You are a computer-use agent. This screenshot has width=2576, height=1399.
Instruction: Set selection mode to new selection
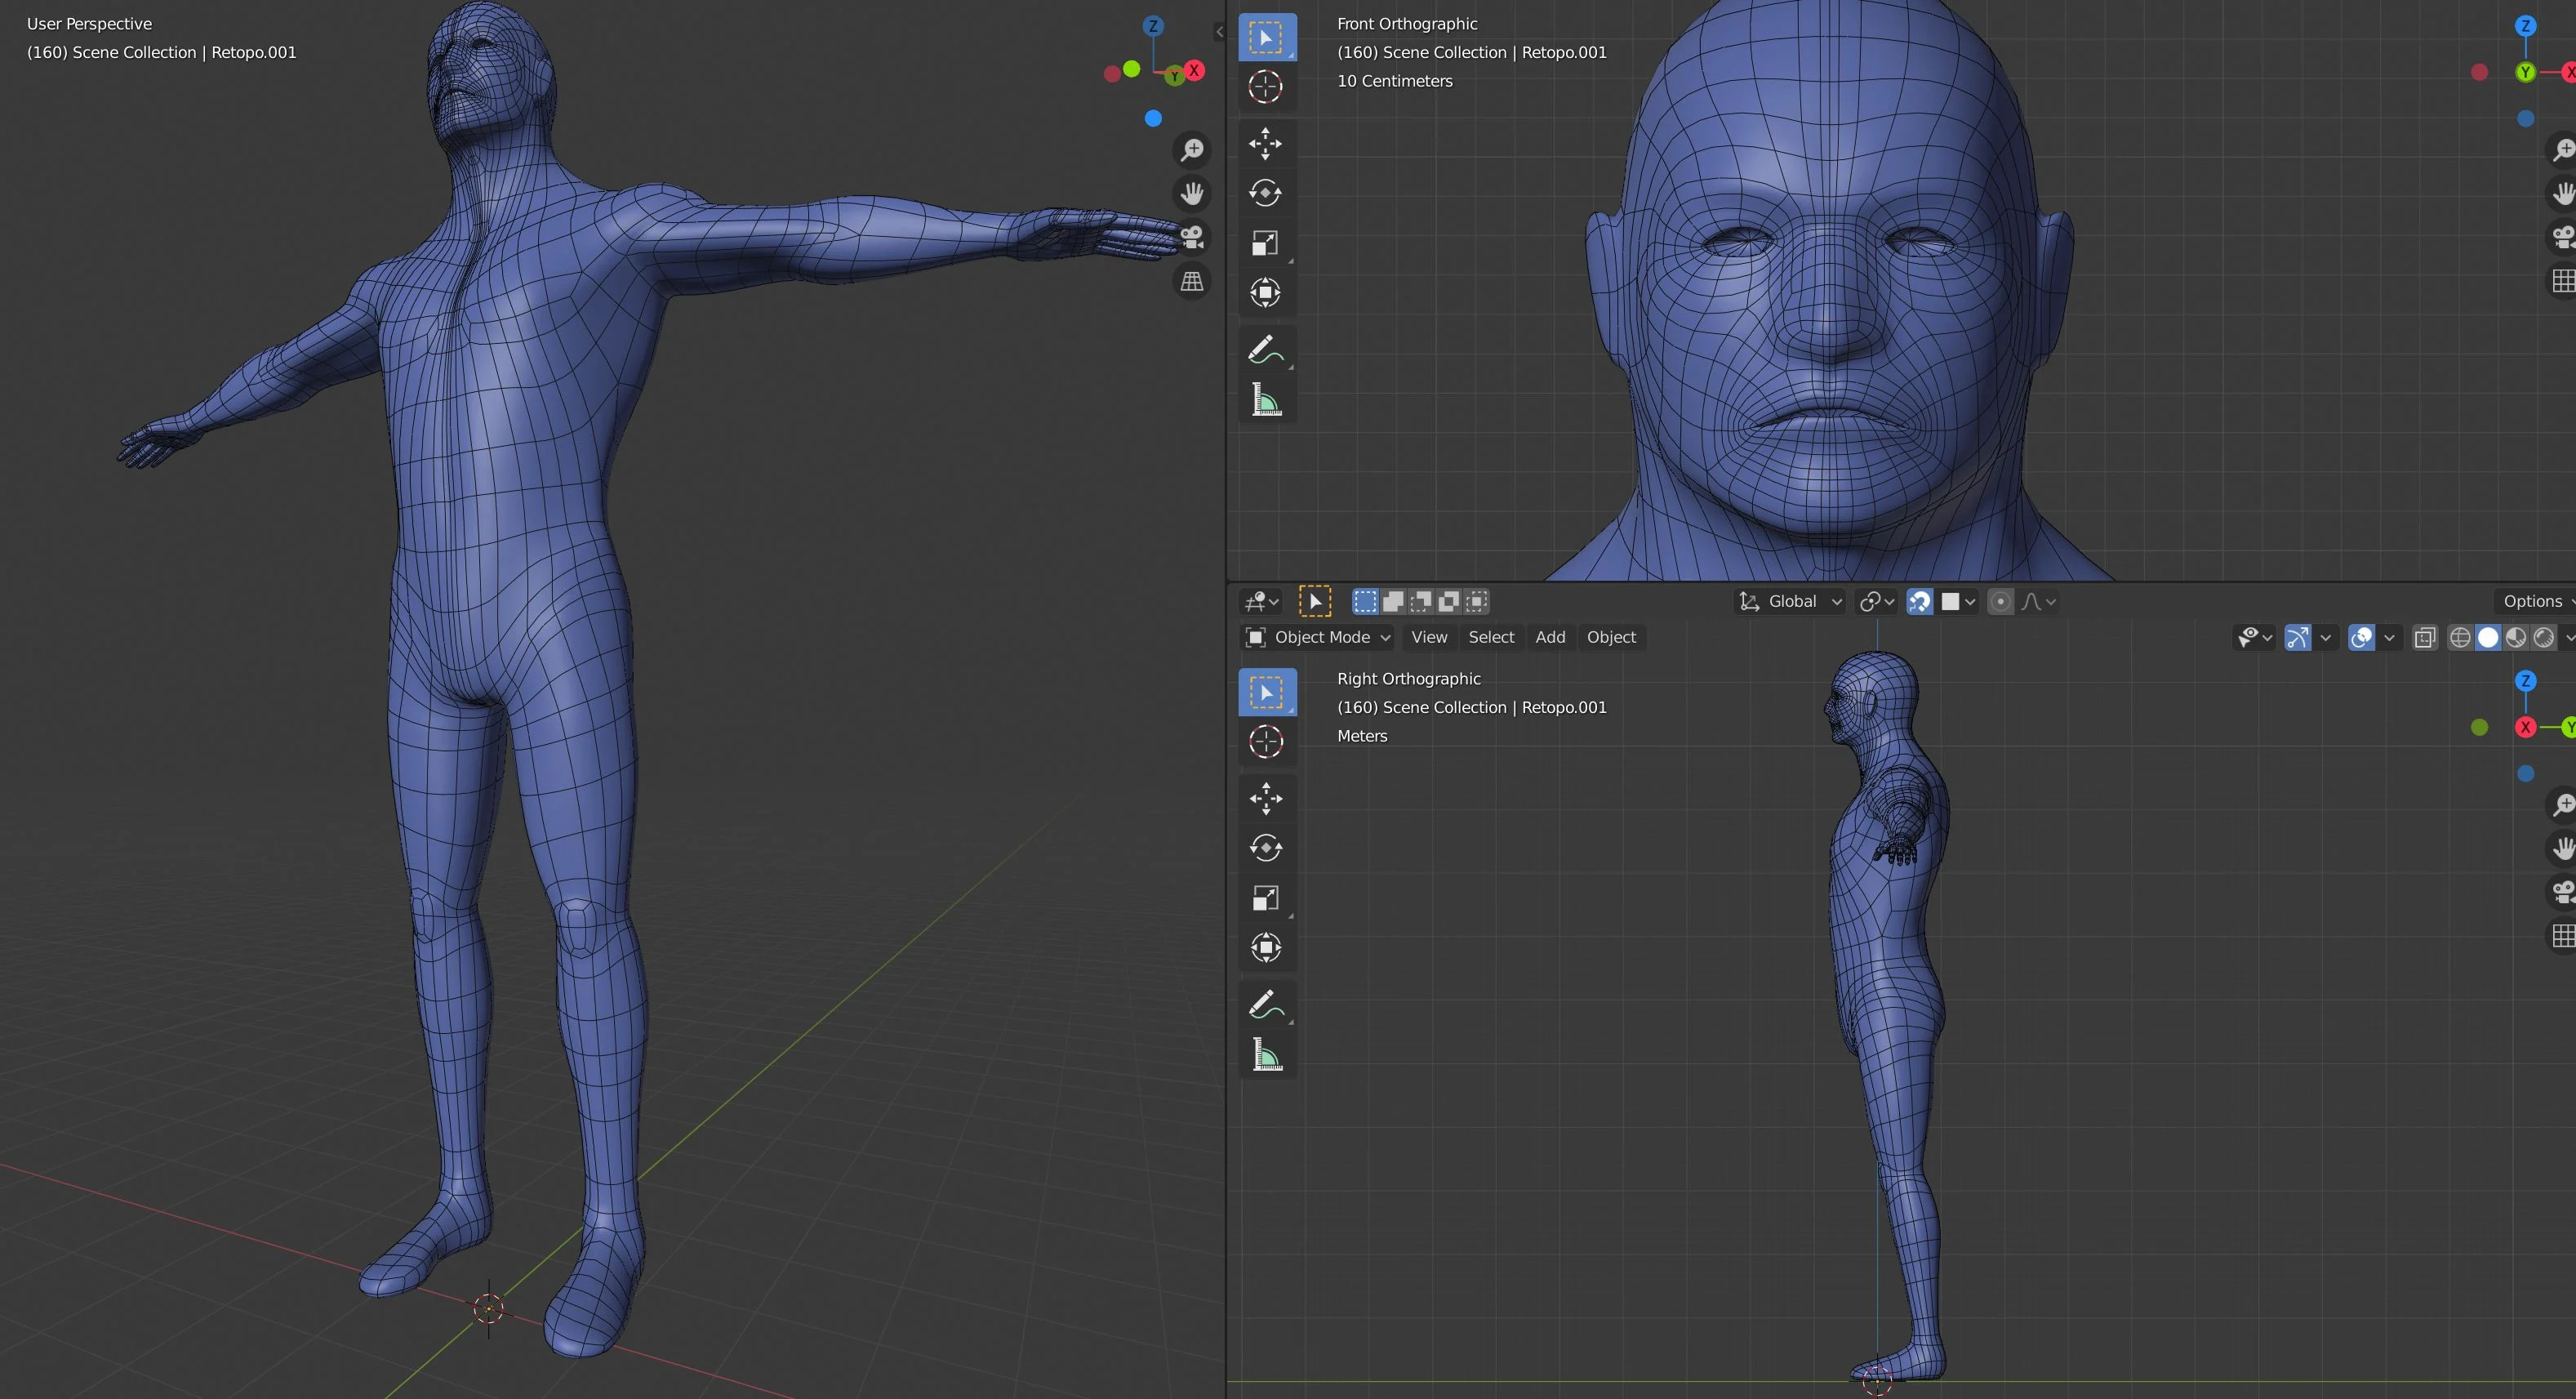1365,601
